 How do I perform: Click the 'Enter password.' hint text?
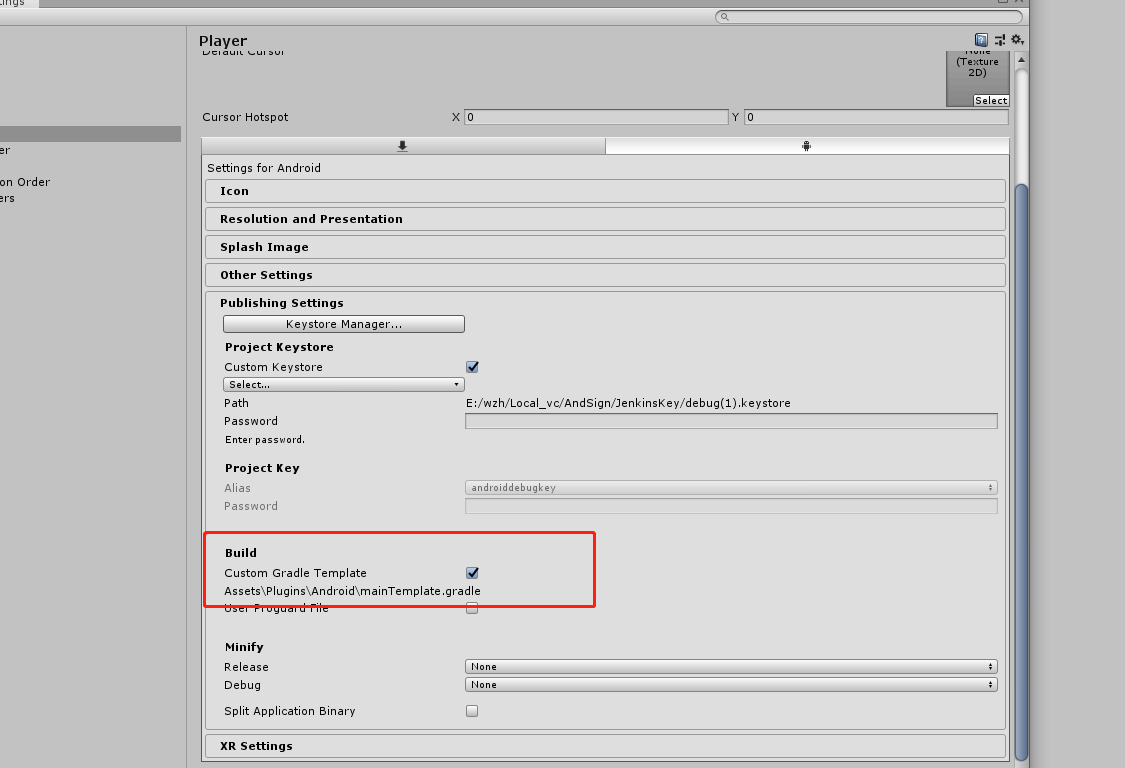(265, 440)
